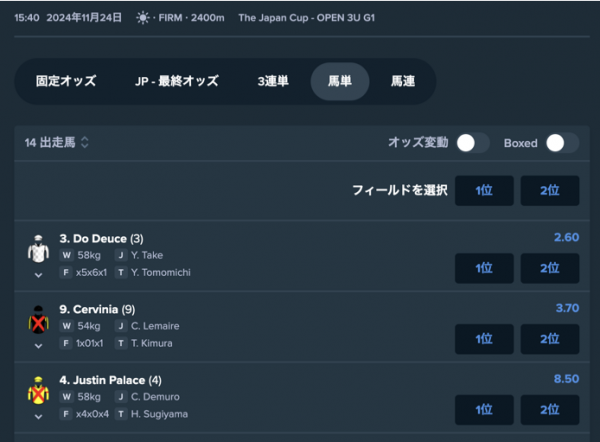Click Cervinia's black and red jockey silk icon
The width and height of the screenshot is (600, 442).
coord(38,320)
